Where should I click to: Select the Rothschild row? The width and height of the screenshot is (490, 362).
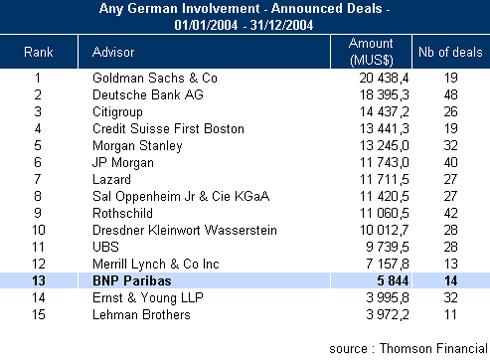[x=245, y=213]
